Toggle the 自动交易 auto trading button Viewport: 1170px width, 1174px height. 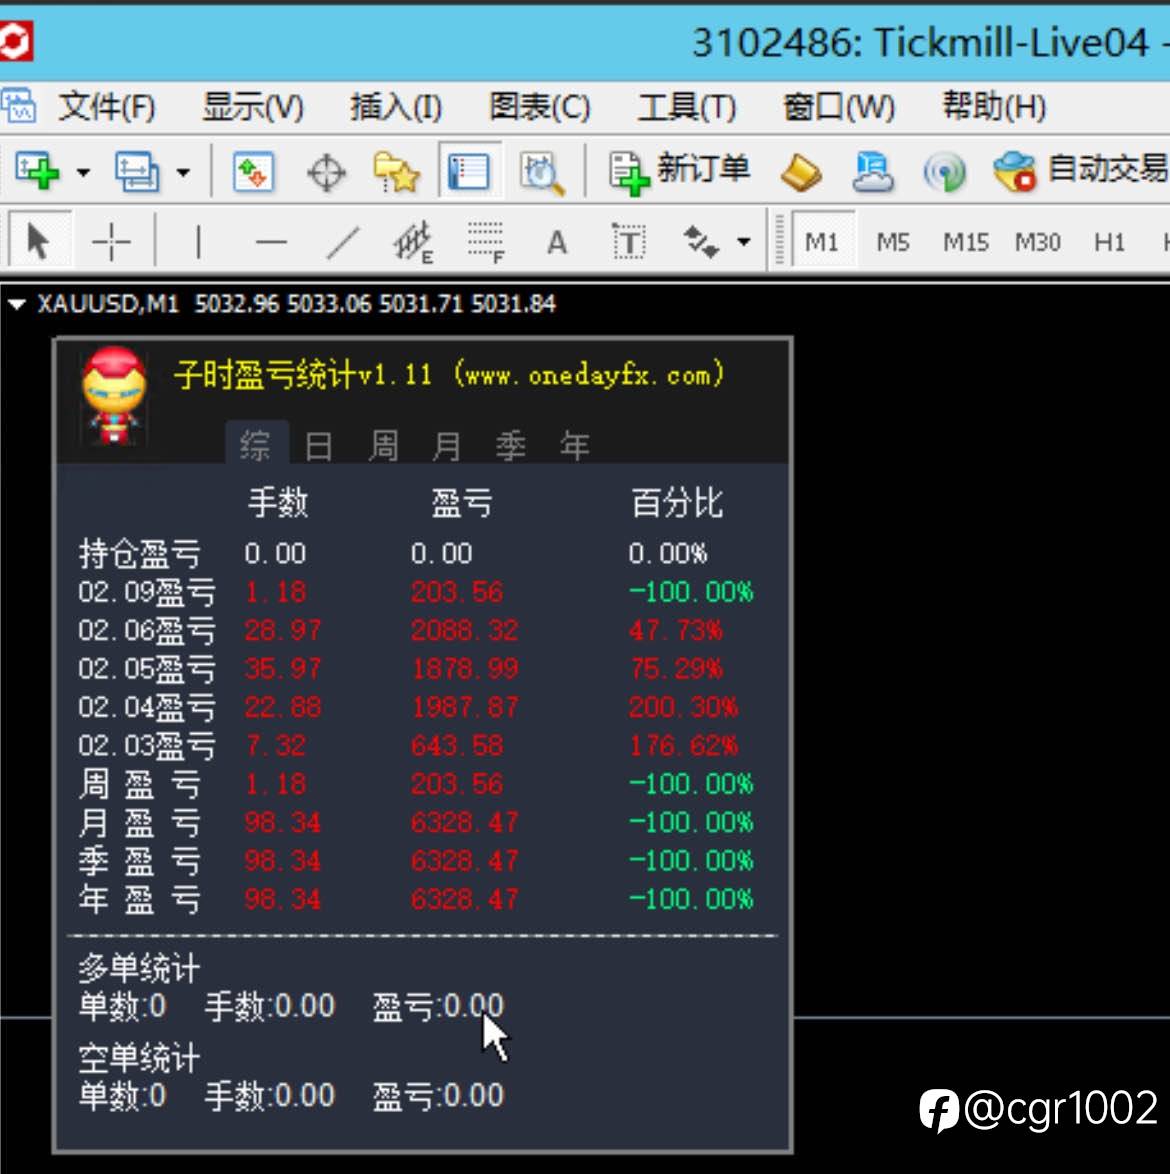tap(1079, 171)
